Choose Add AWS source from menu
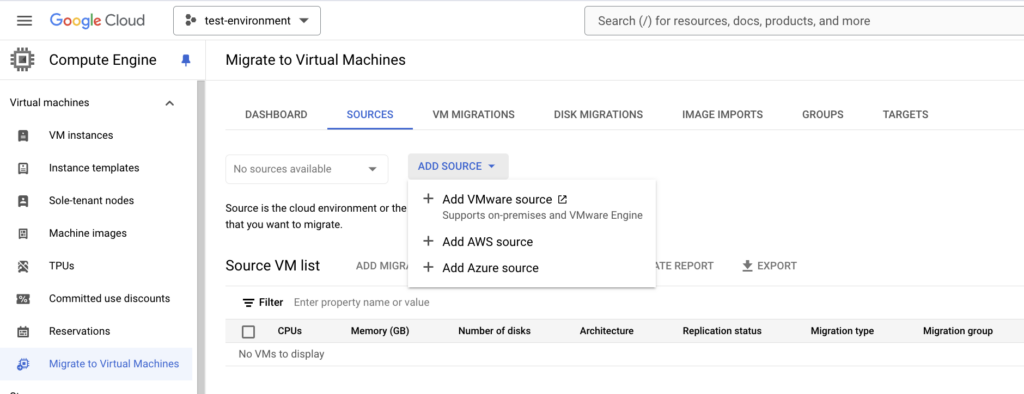Image resolution: width=1024 pixels, height=394 pixels. 487,242
